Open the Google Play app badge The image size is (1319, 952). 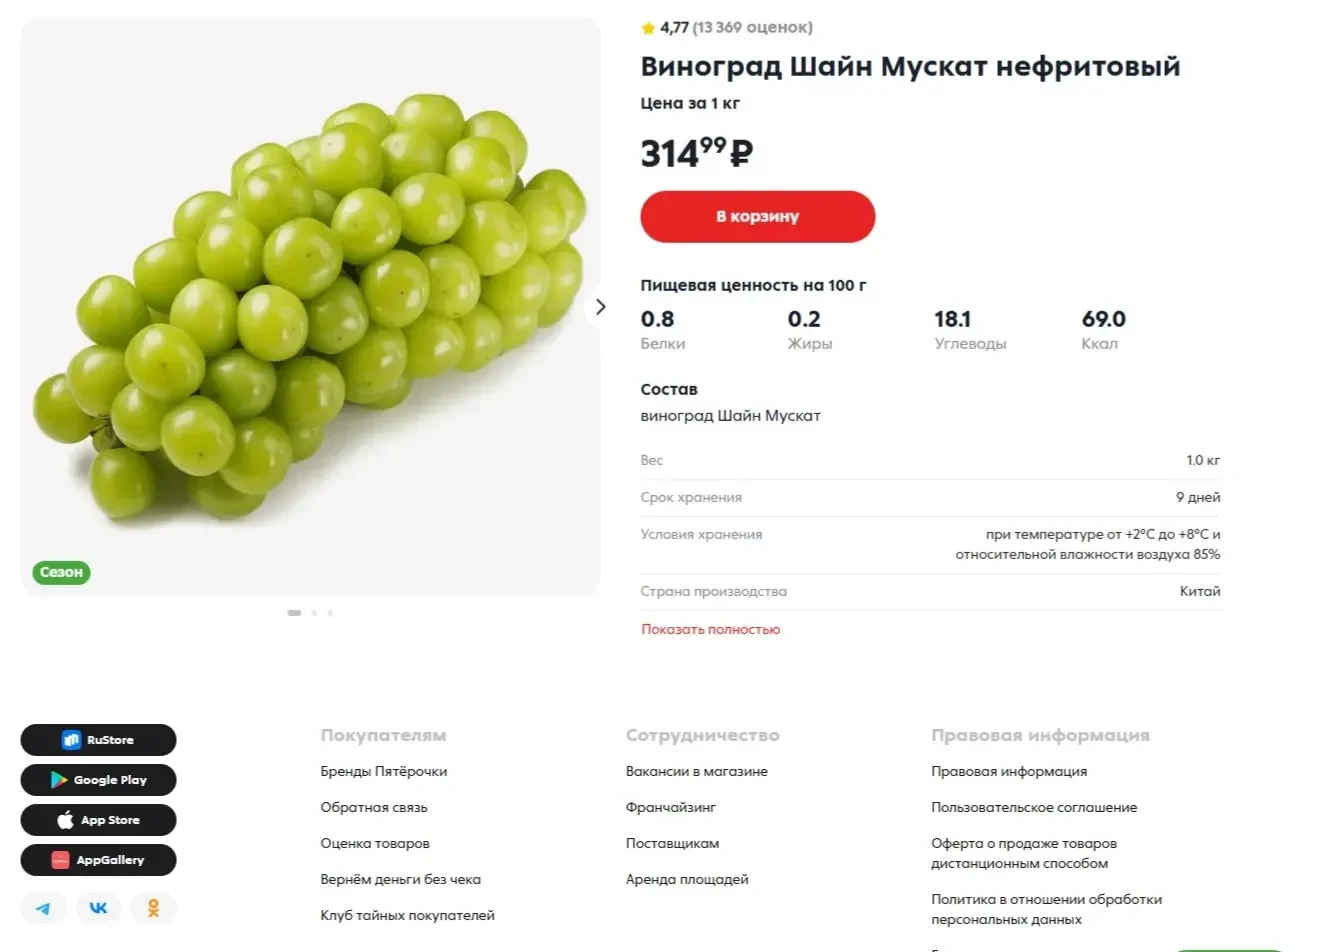[x=98, y=780]
